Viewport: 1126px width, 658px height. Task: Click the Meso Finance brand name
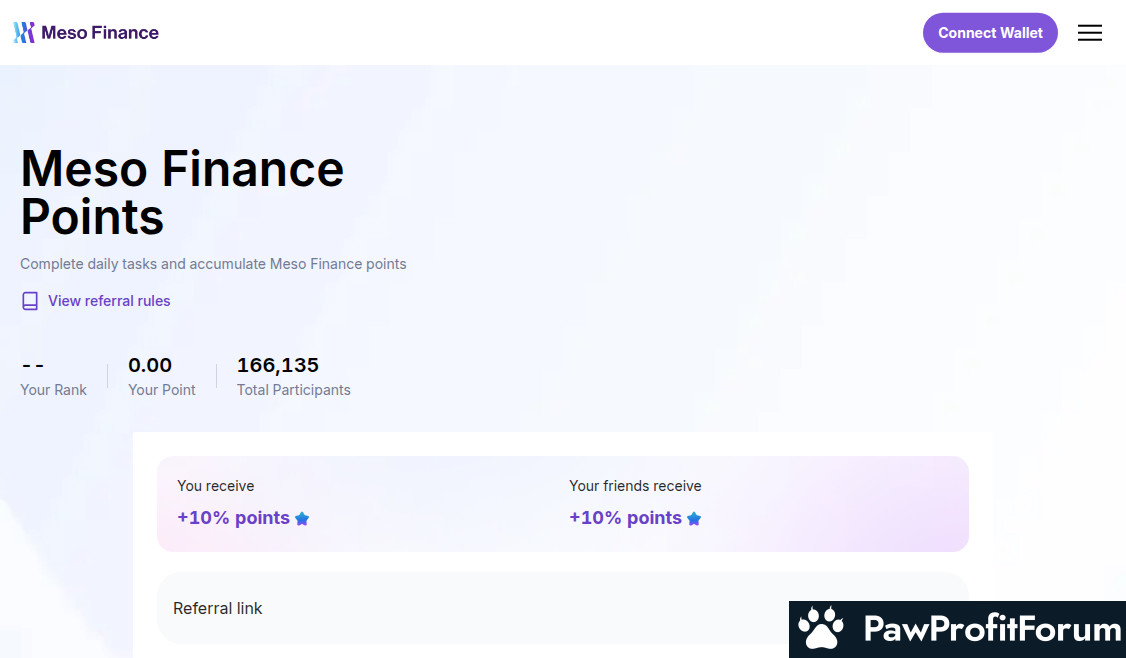(100, 33)
